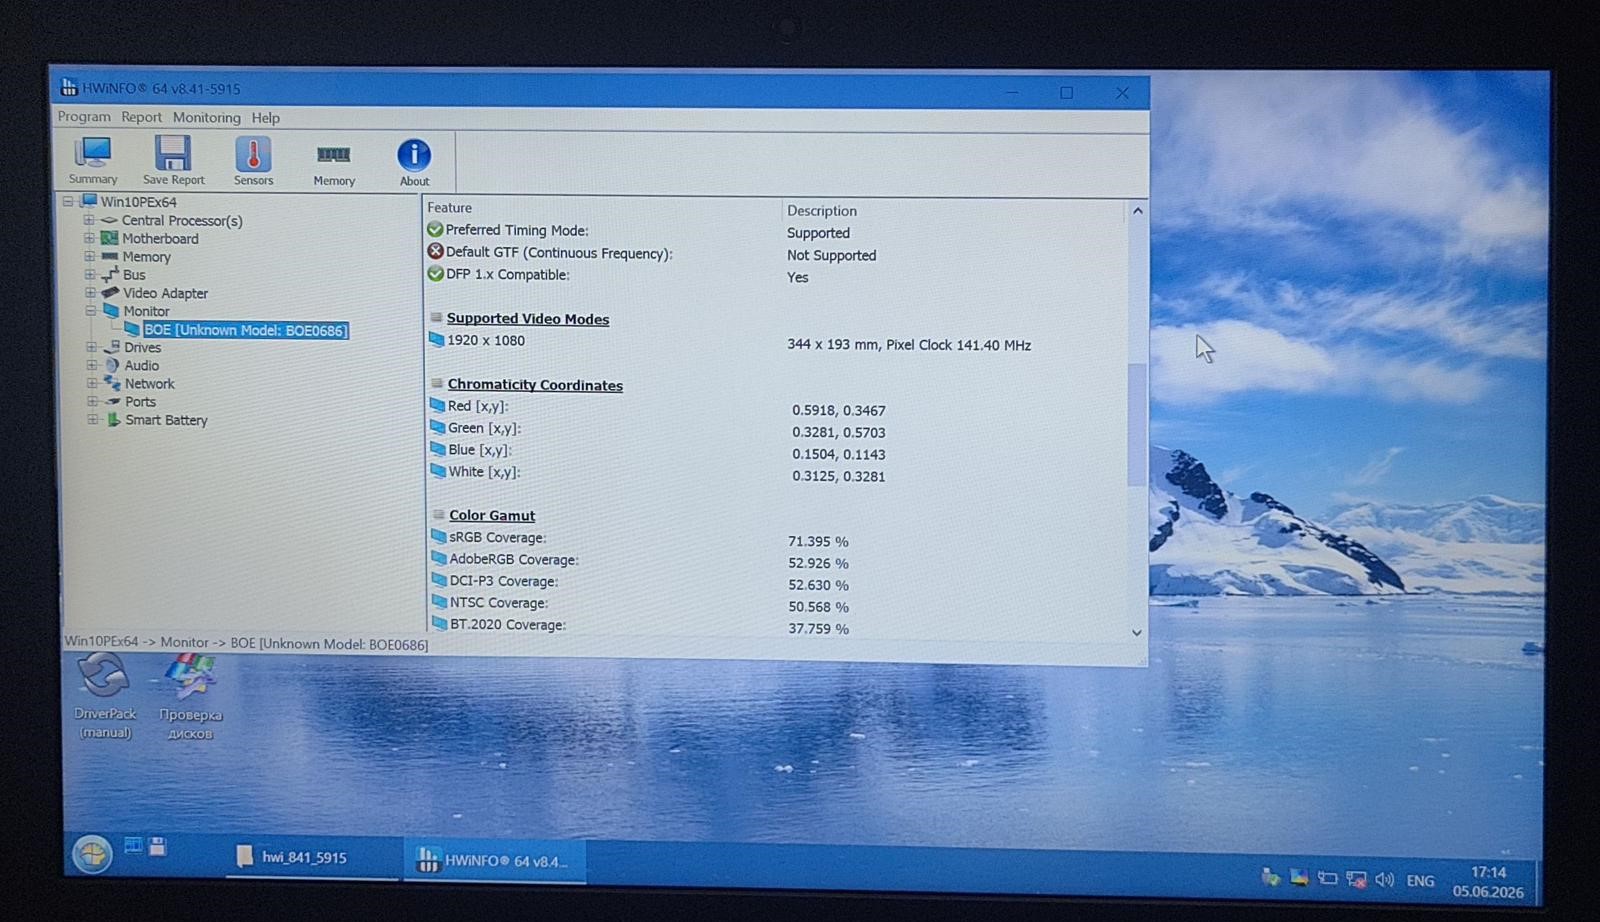The height and width of the screenshot is (922, 1600).
Task: Select the BOE [Unknown Model: BOE0686] item
Action: click(245, 330)
